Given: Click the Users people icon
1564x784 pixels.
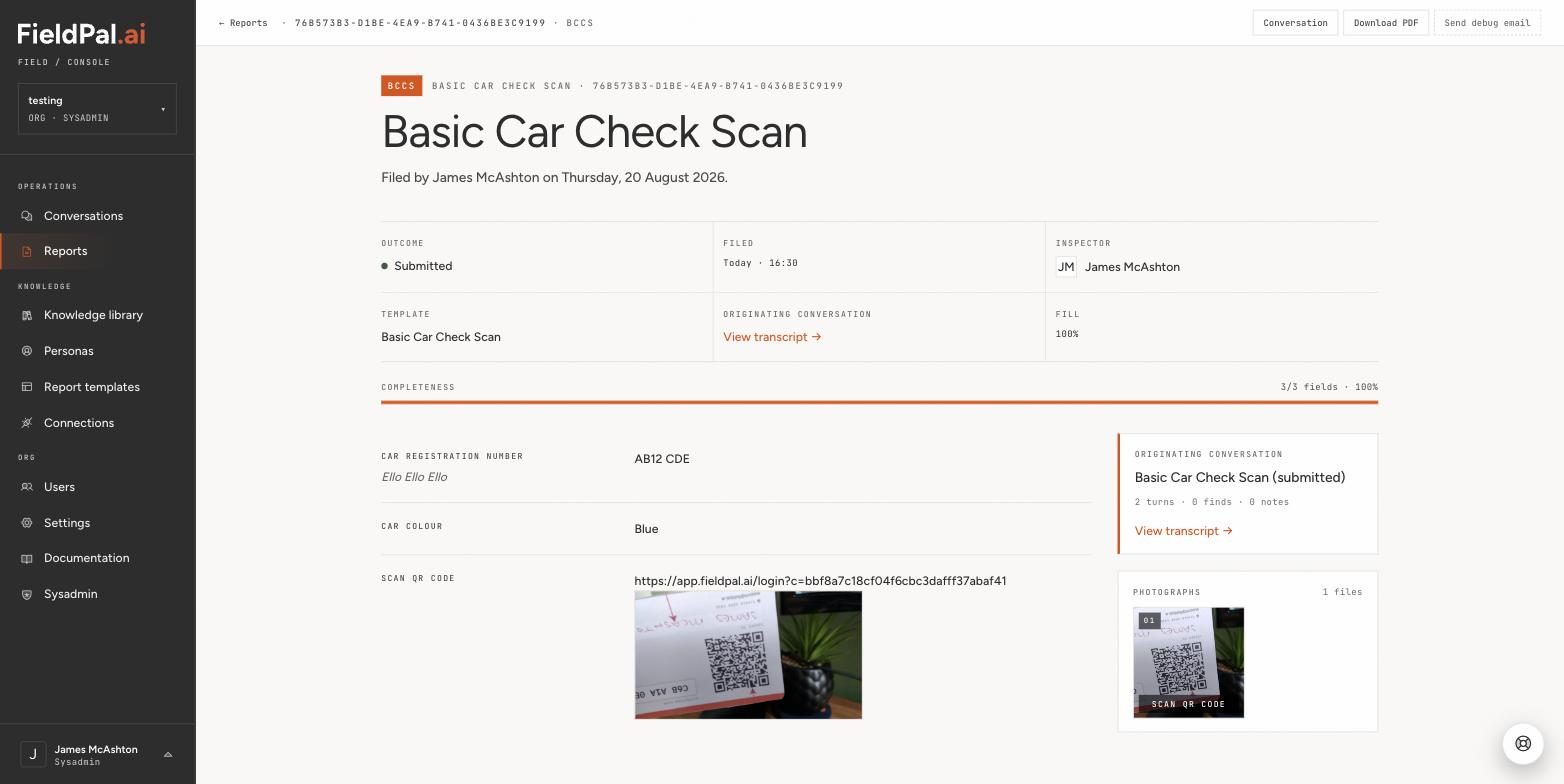Looking at the screenshot, I should pos(27,487).
